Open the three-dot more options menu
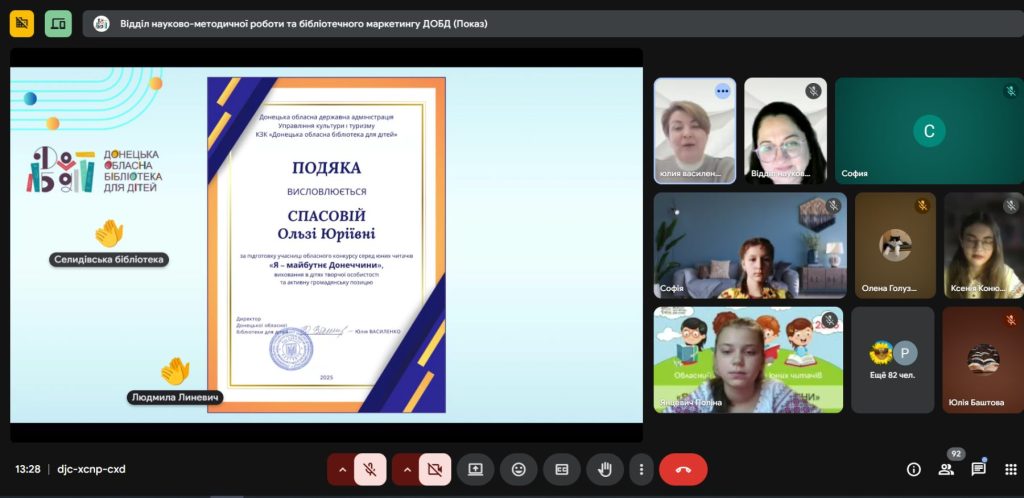This screenshot has height=498, width=1024. [x=640, y=469]
